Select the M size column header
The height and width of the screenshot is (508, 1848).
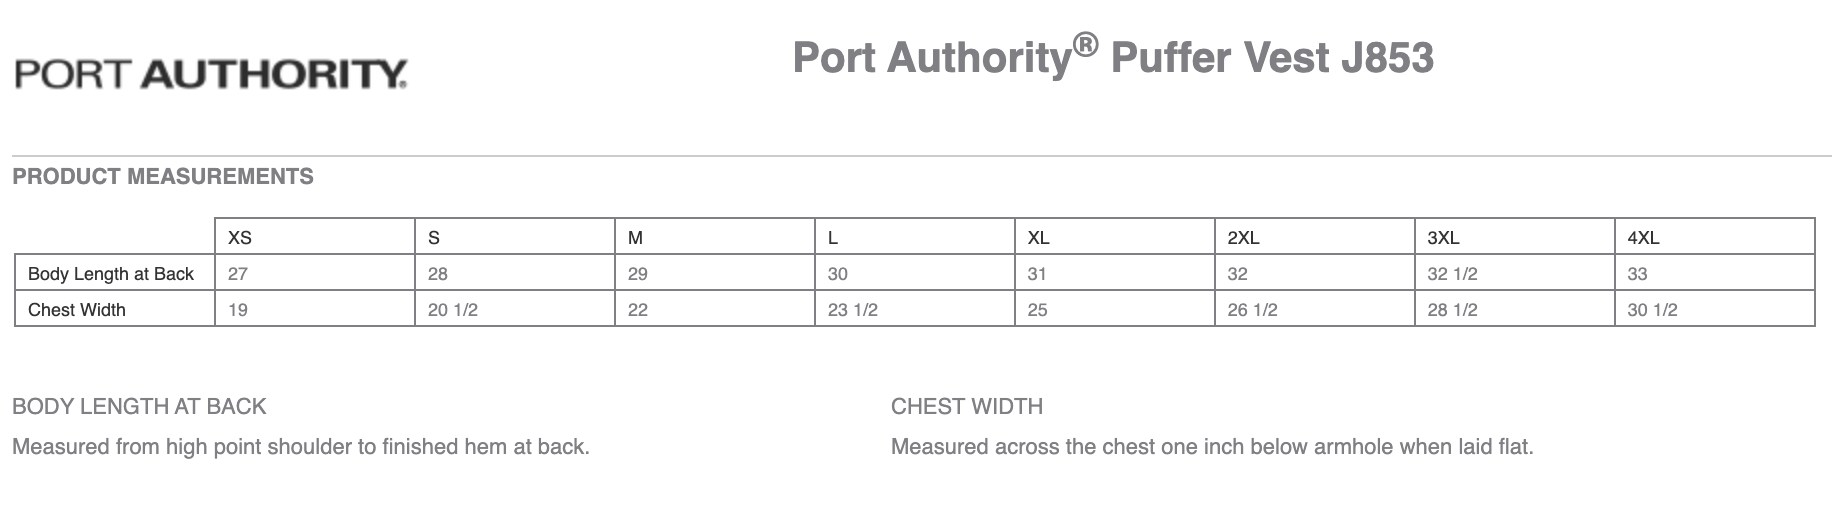[x=635, y=238]
